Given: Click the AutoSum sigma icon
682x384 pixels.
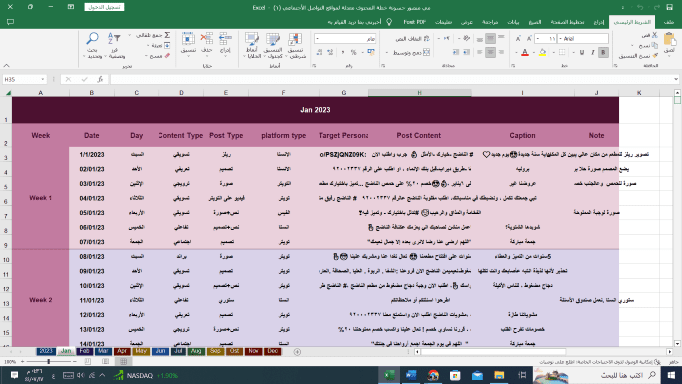Looking at the screenshot, I should pos(167,35).
